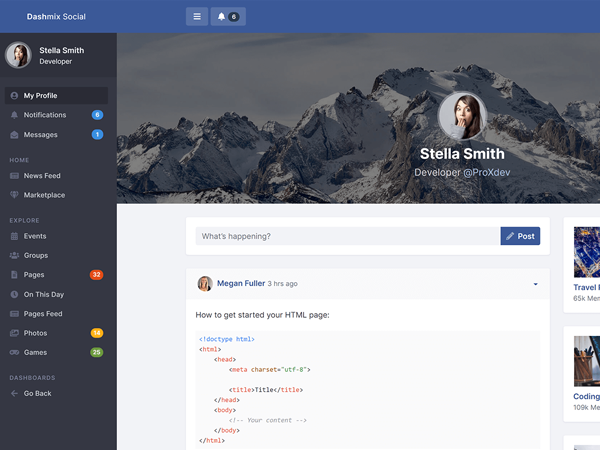Click the Games controller icon
The height and width of the screenshot is (450, 600).
(x=14, y=352)
